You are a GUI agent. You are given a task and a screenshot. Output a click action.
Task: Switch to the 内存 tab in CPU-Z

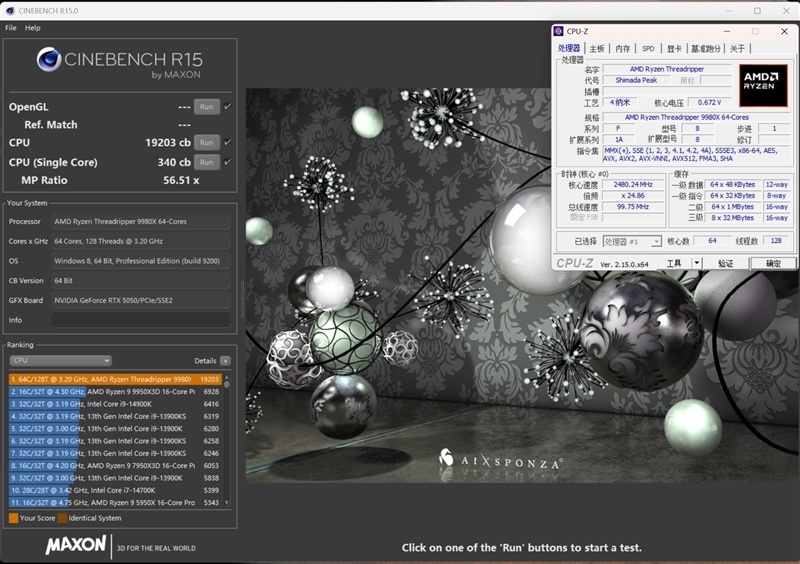click(623, 48)
